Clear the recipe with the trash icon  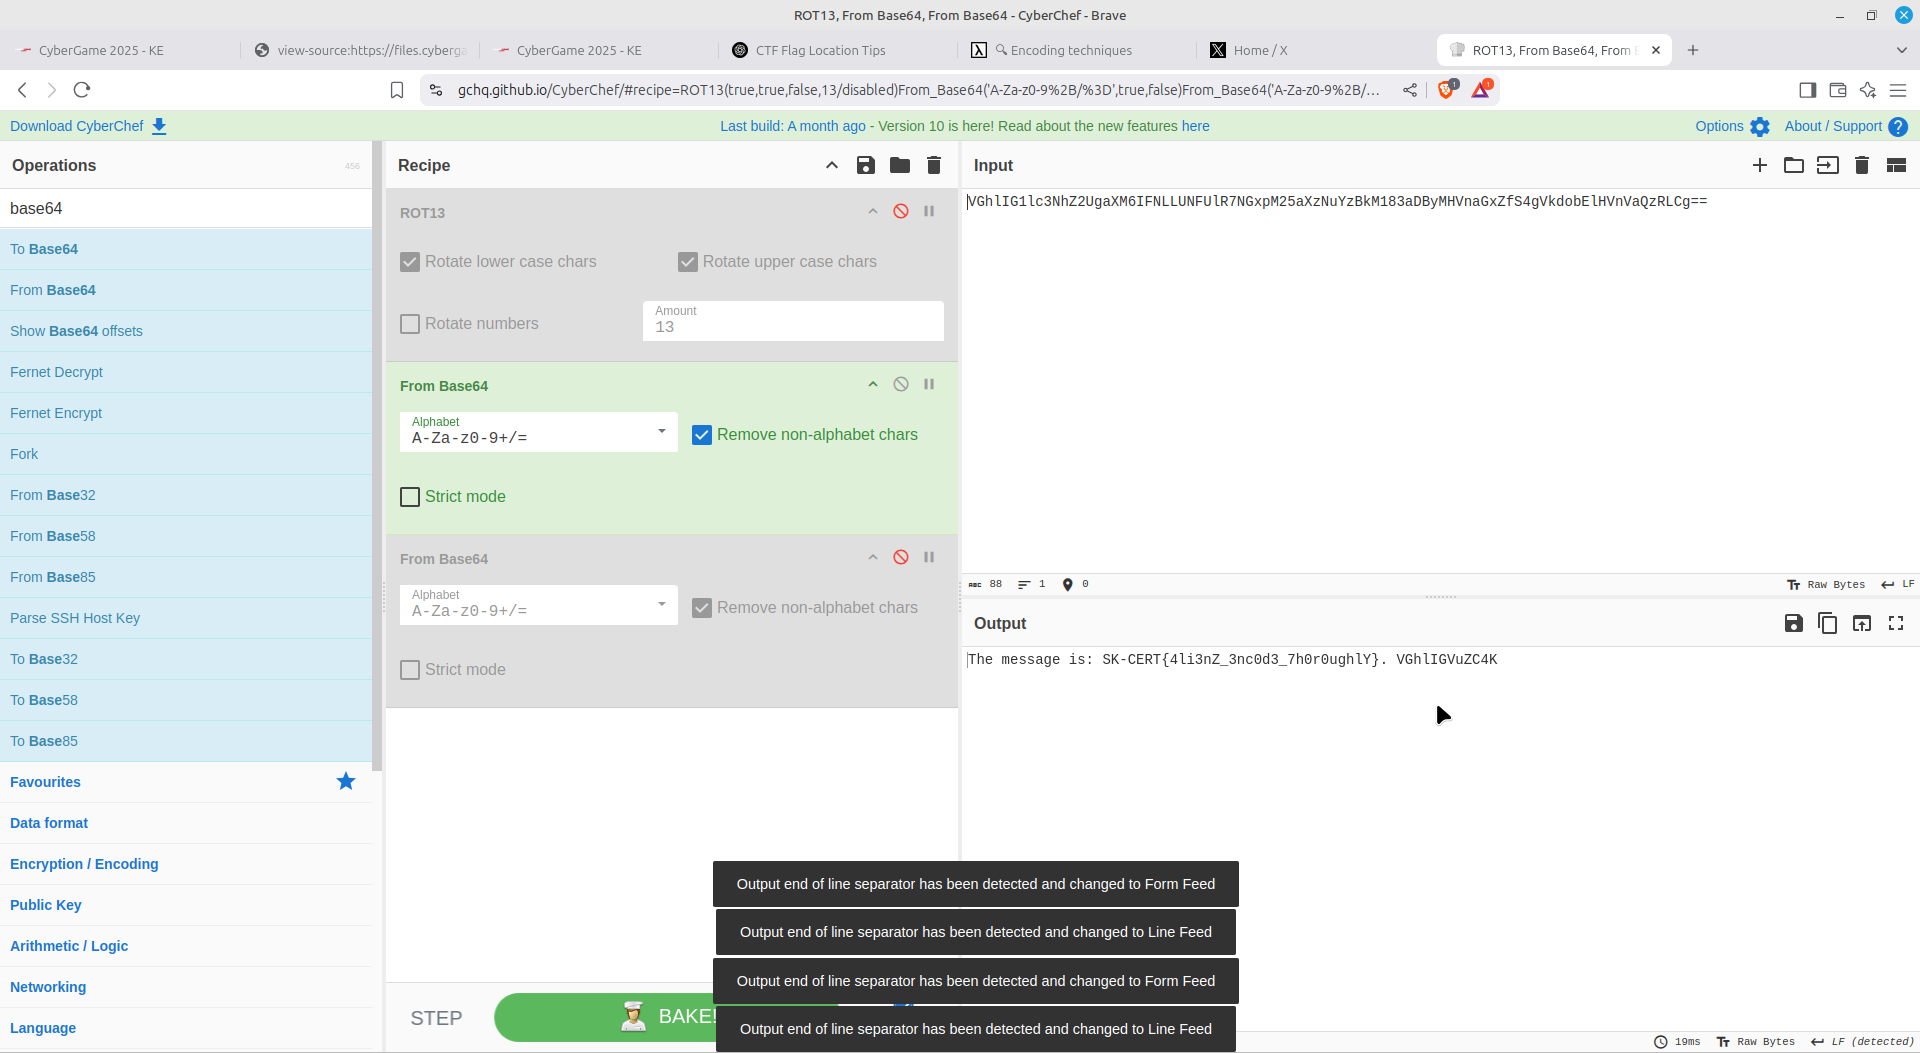pos(934,165)
